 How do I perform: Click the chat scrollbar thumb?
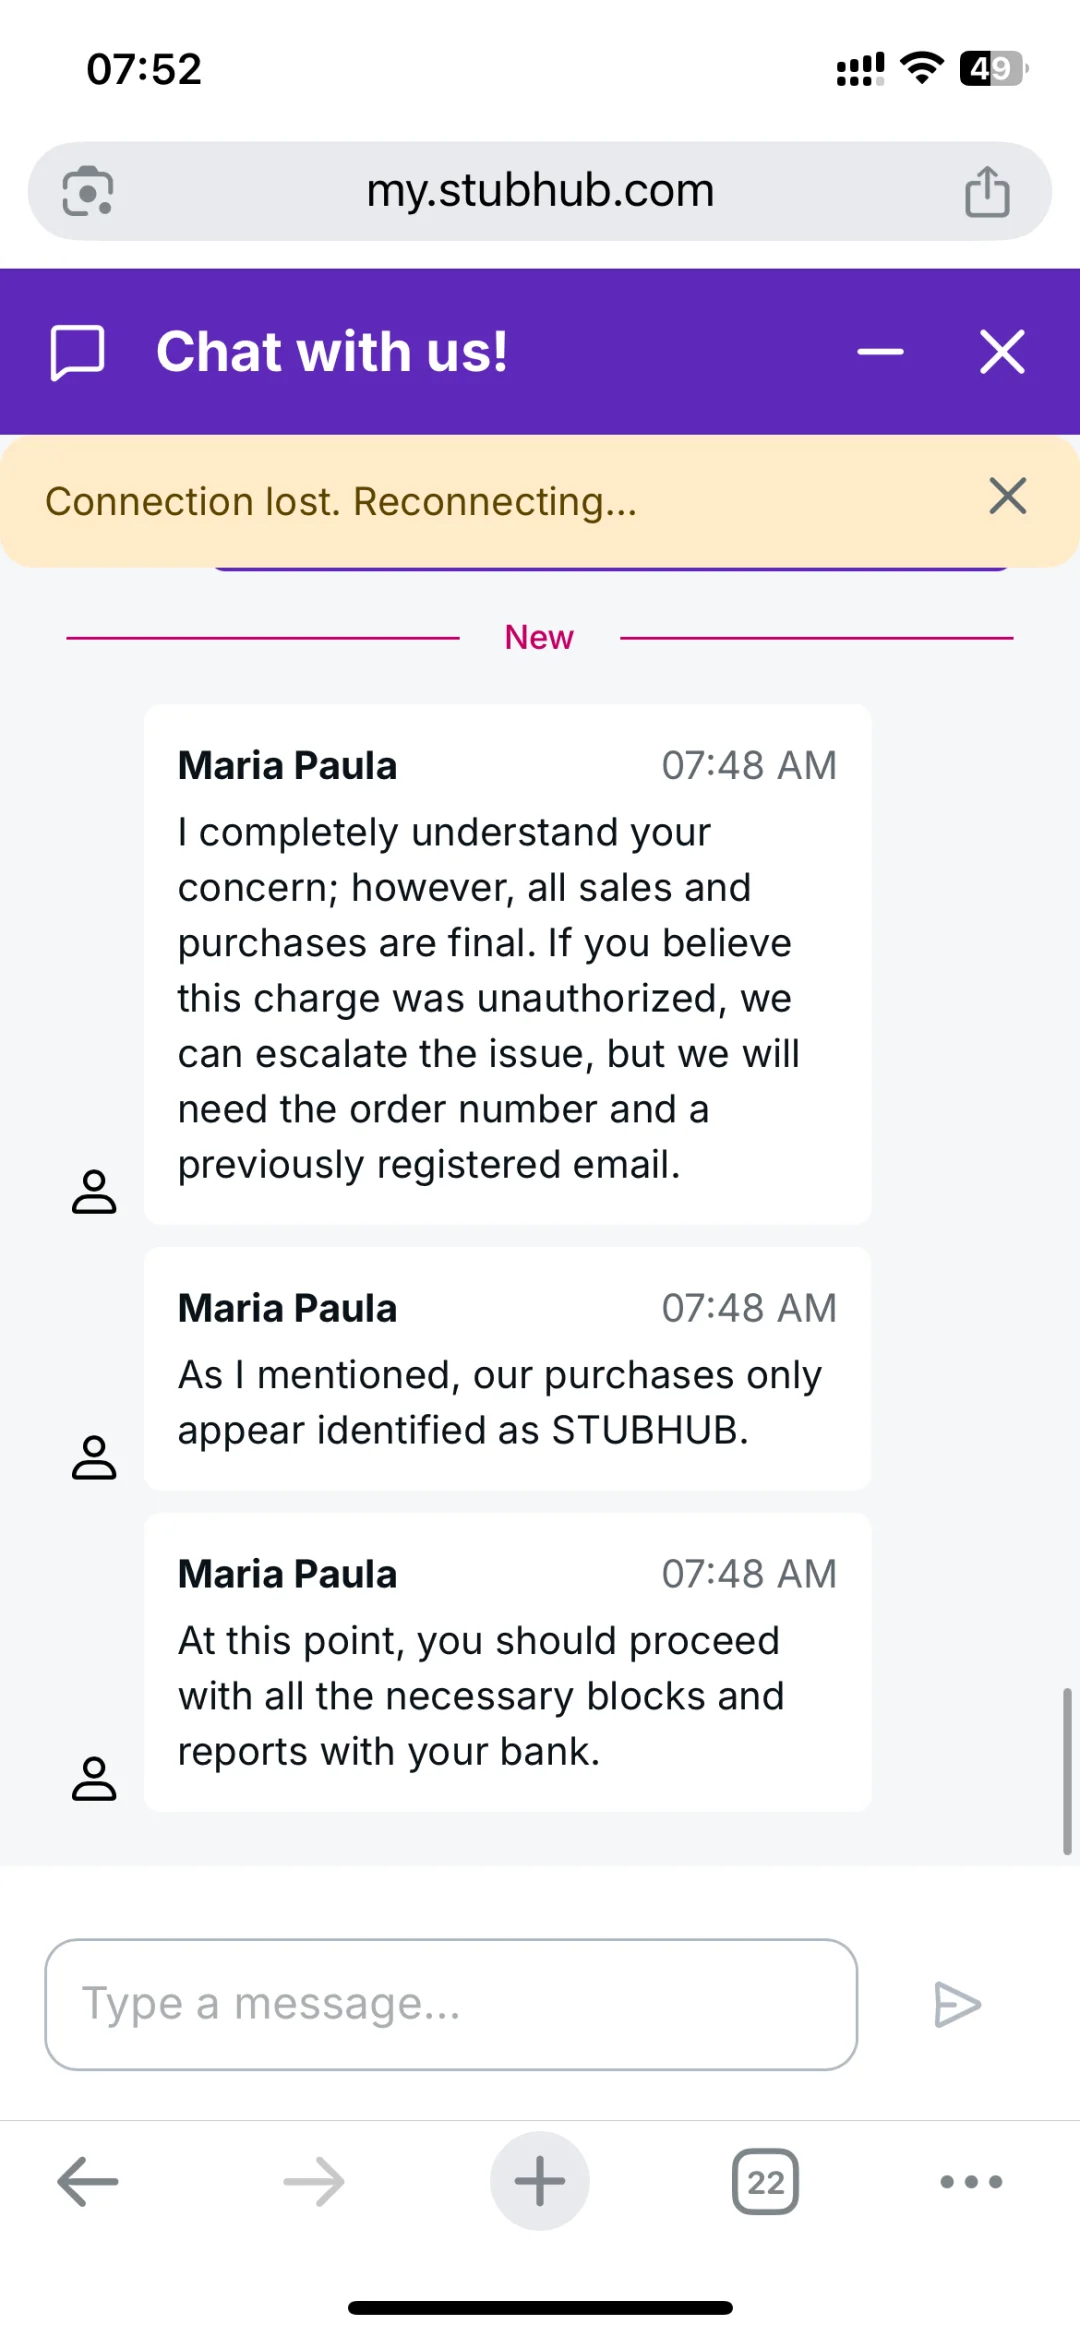coord(1067,1770)
